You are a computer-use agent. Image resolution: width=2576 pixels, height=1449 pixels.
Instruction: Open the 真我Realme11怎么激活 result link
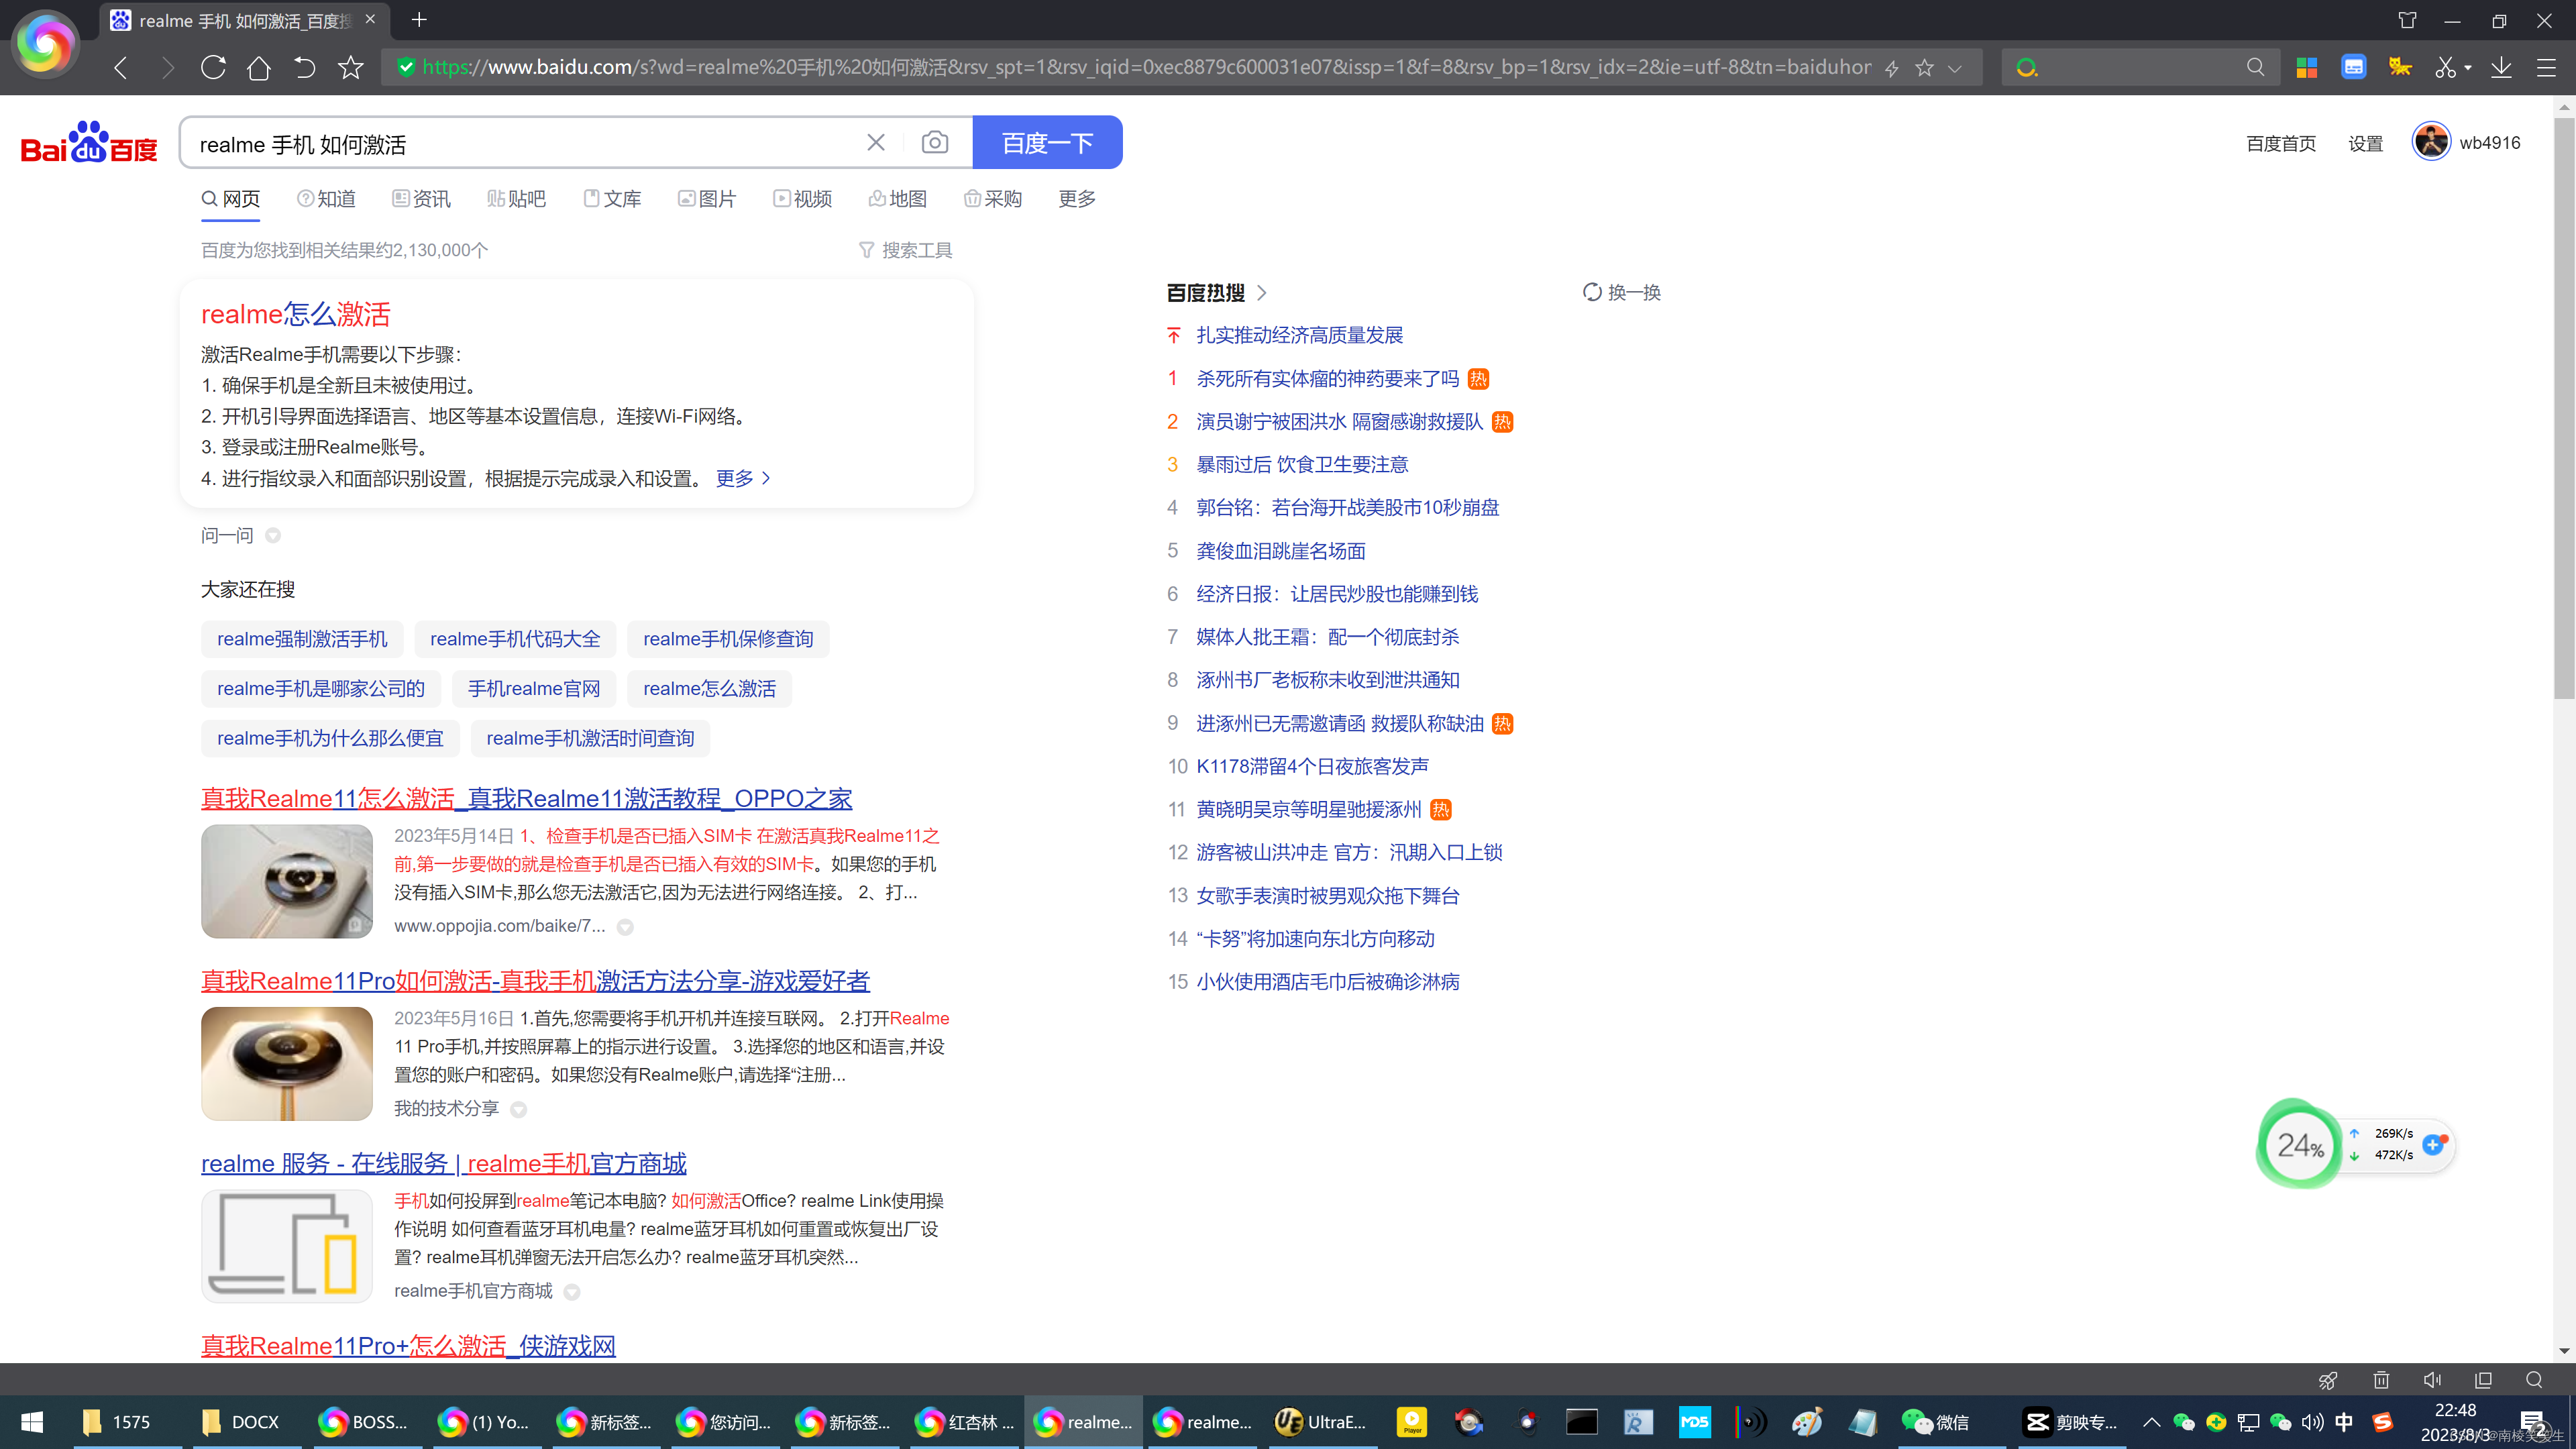(x=526, y=798)
